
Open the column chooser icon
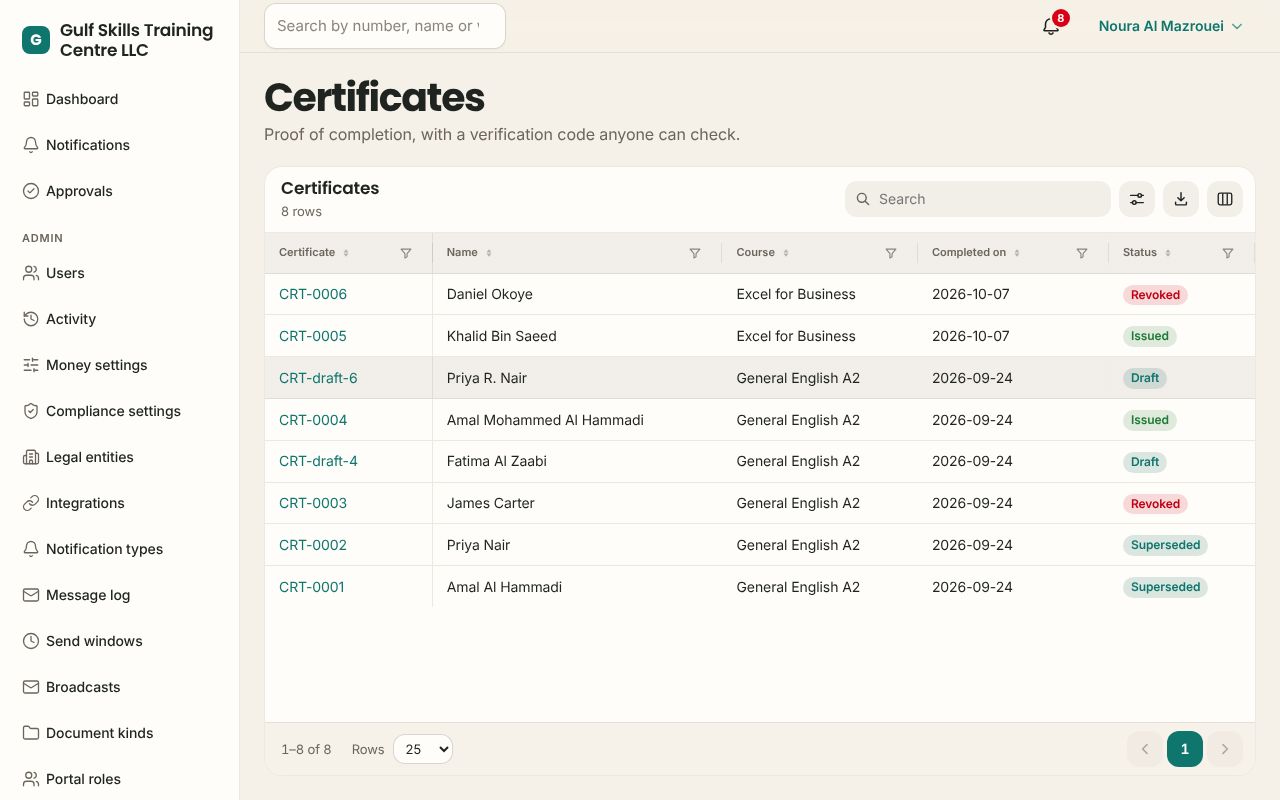point(1225,199)
